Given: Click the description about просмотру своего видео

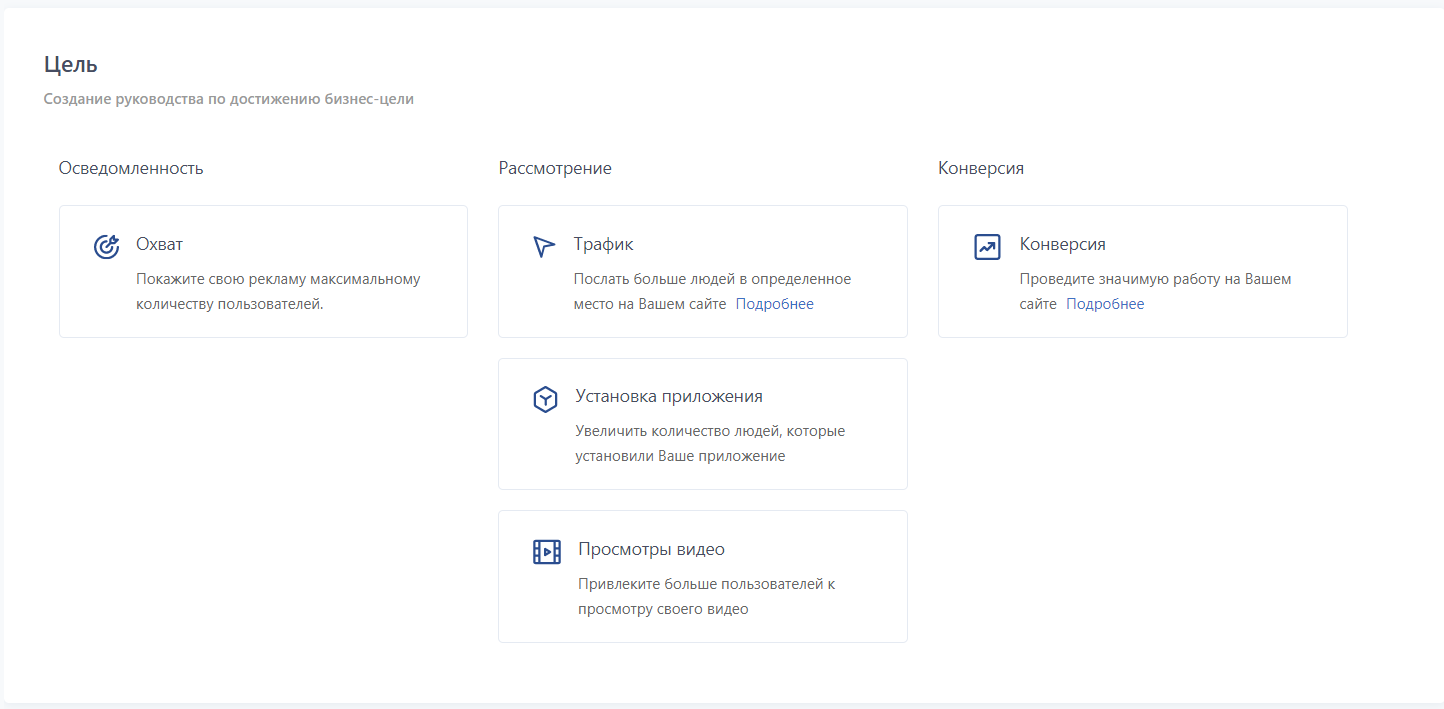Looking at the screenshot, I should pos(705,596).
